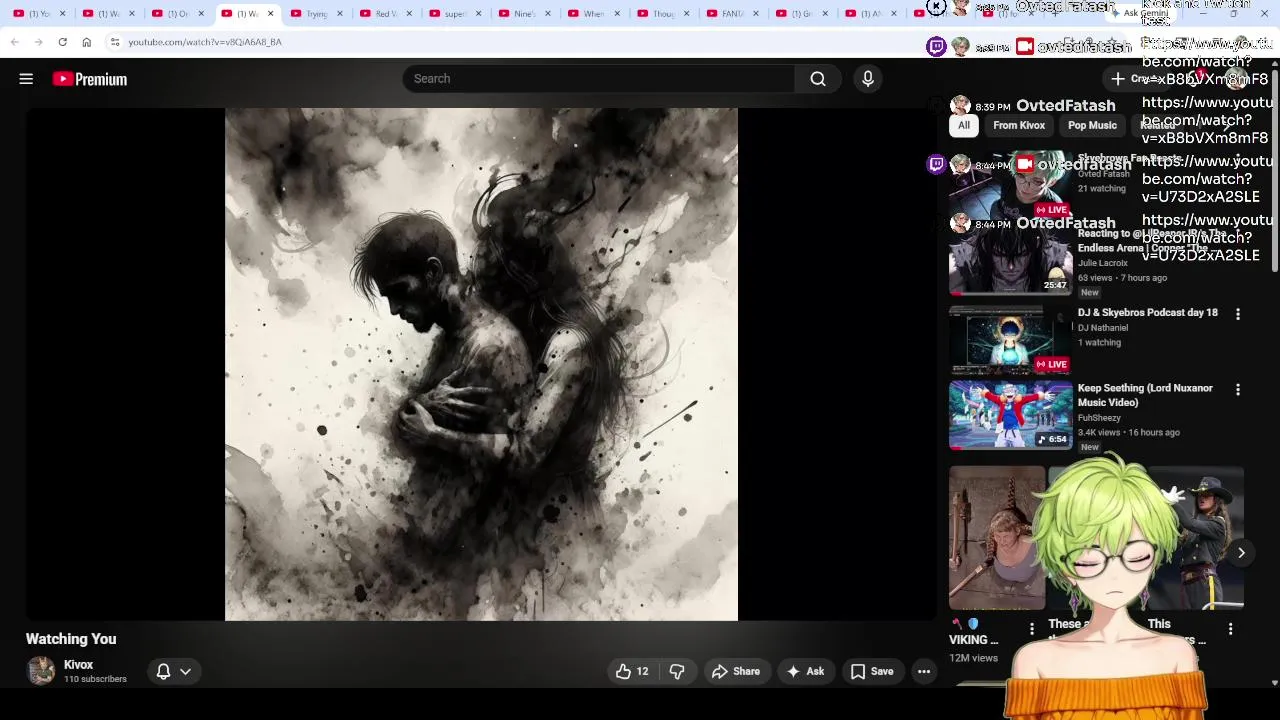Open the DJ Nathaniel channel name
1280x720 pixels.
point(1103,328)
